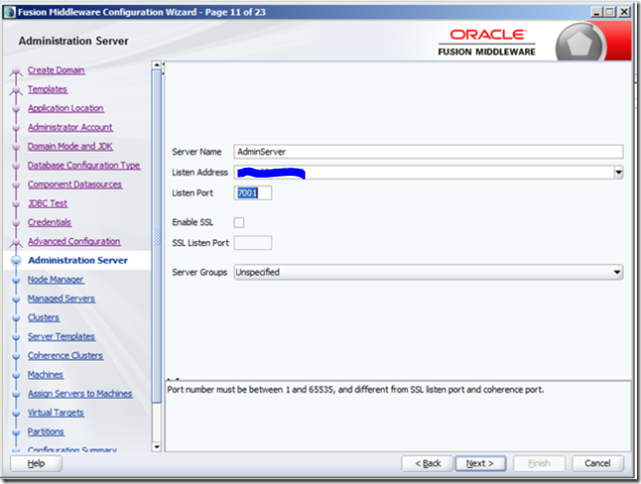Open Domain Mode and JDK step
The image size is (641, 484).
pyautogui.click(x=70, y=146)
